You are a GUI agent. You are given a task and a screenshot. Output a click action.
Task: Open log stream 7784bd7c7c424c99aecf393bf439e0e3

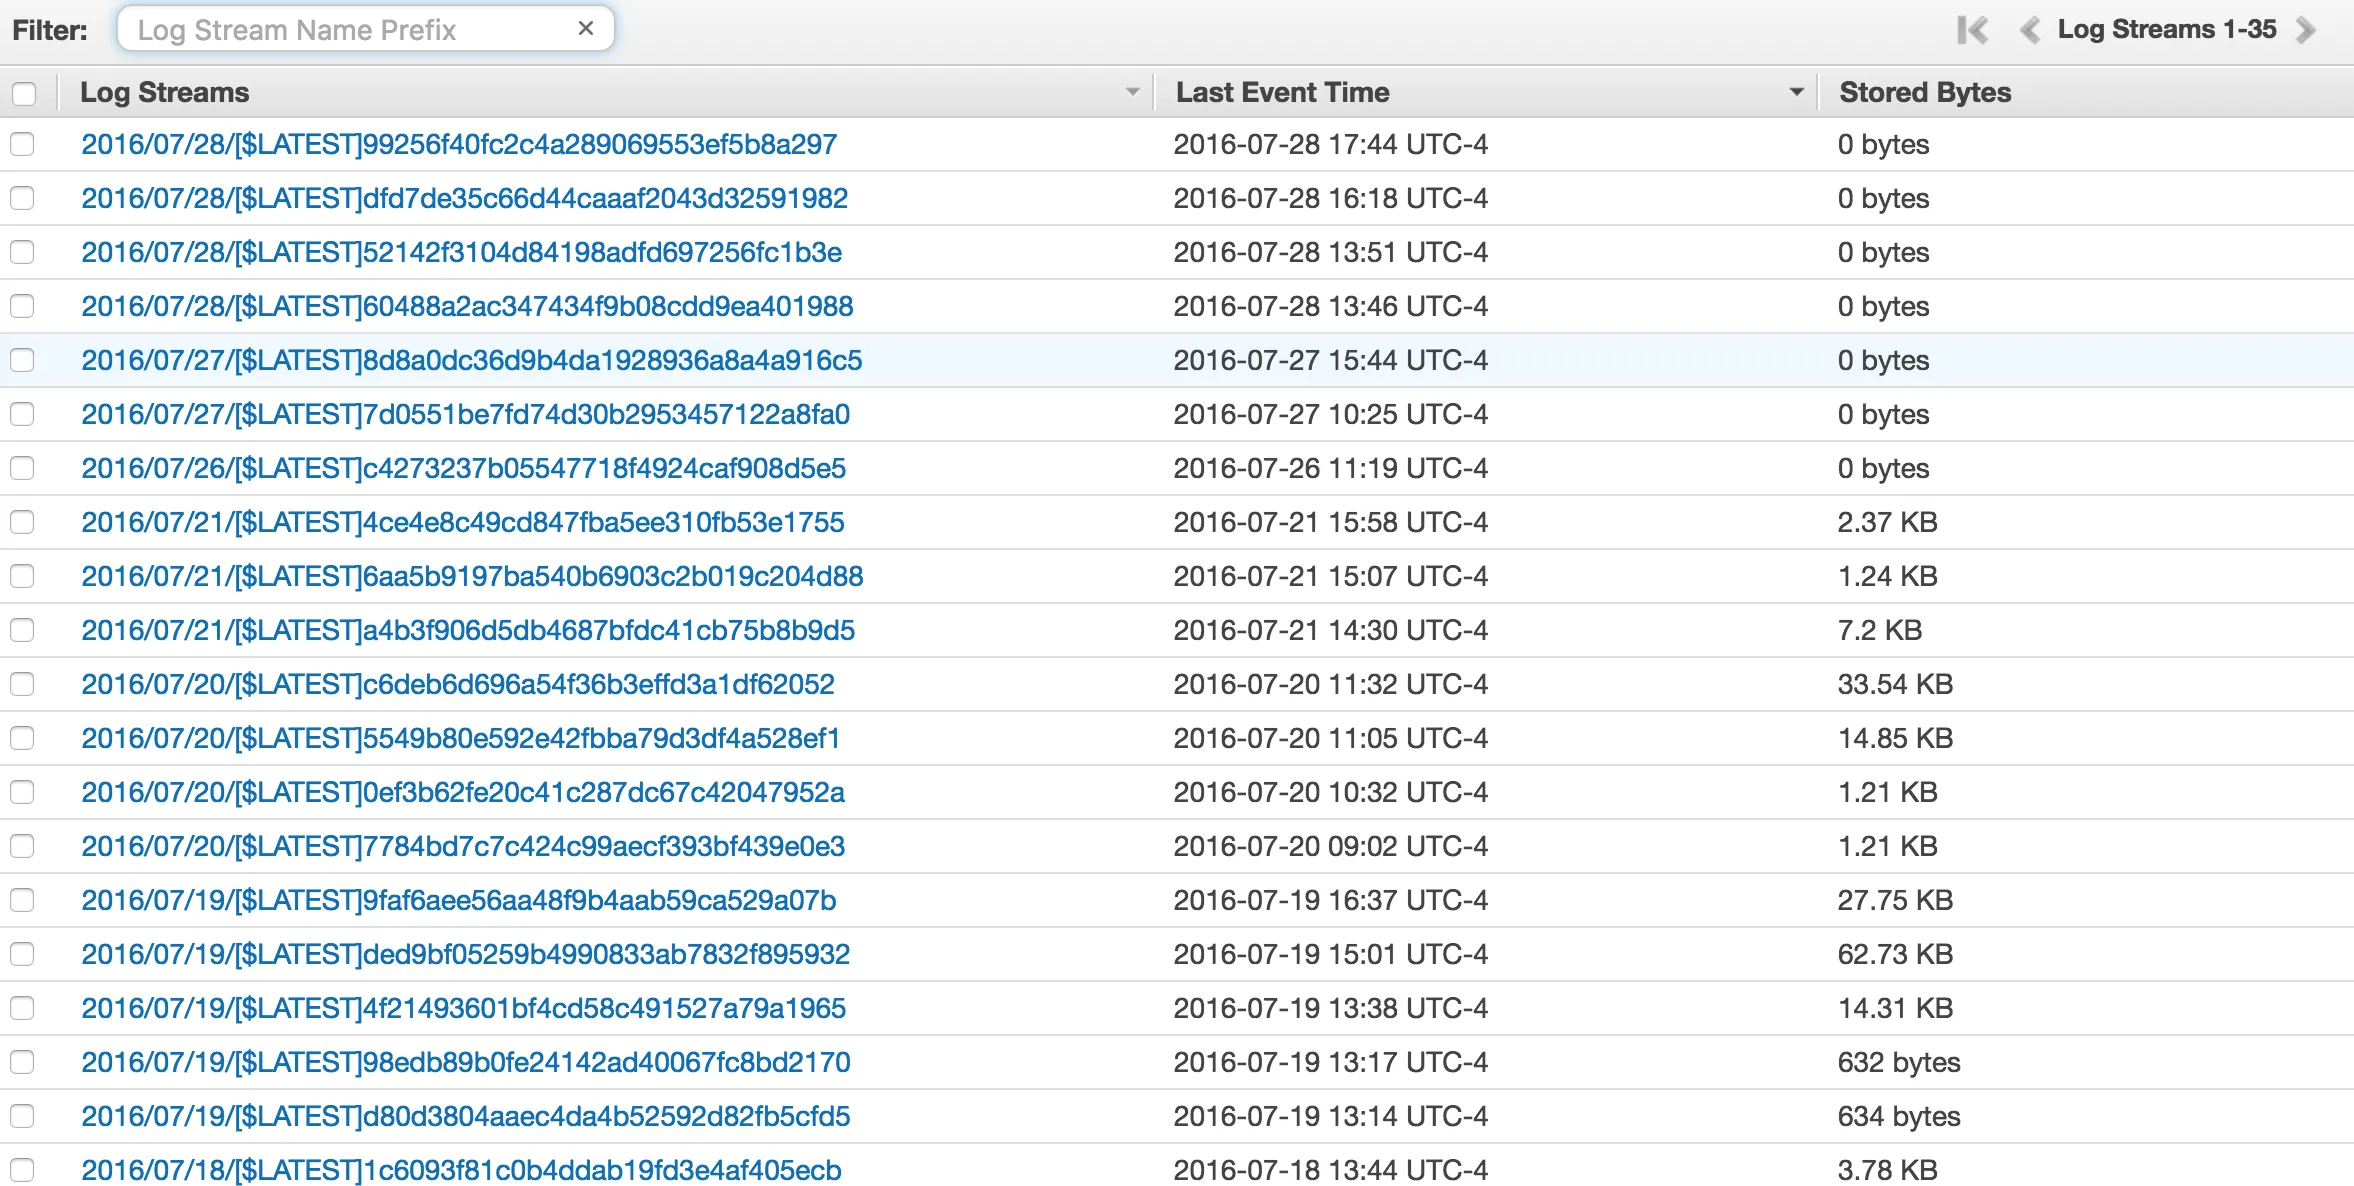tap(463, 846)
